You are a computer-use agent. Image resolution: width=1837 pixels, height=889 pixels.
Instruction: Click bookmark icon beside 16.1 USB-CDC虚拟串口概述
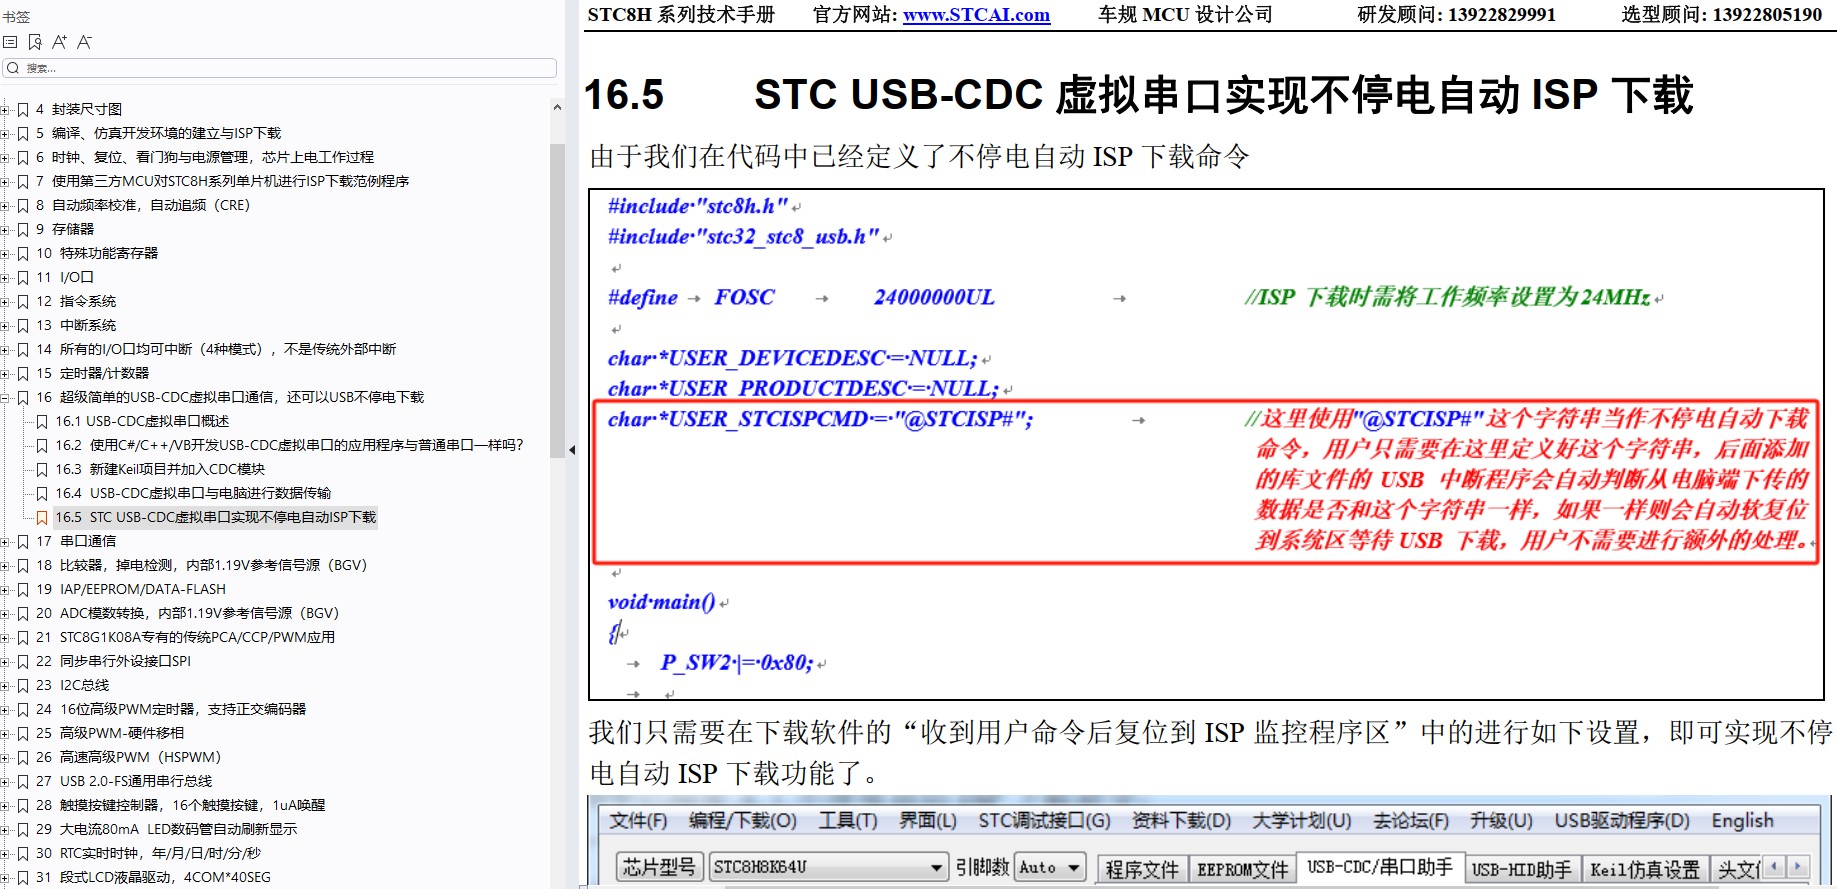click(x=42, y=421)
